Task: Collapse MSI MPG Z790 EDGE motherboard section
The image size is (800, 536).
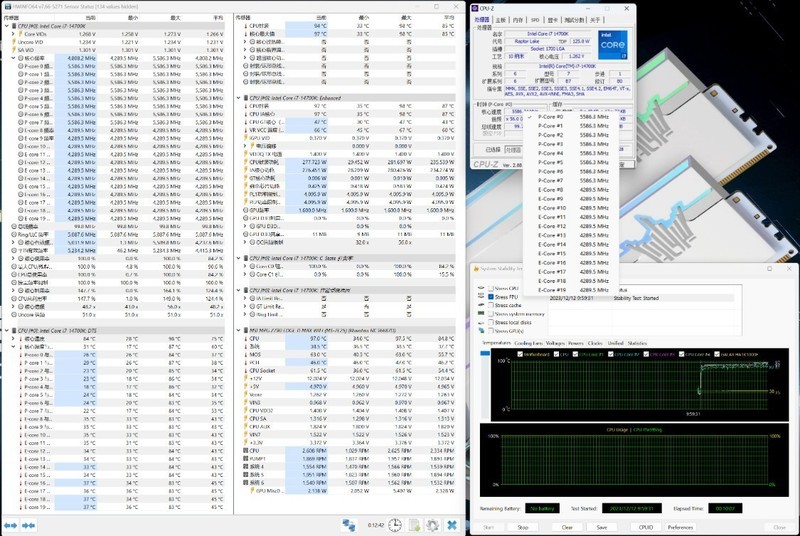Action: click(x=239, y=330)
